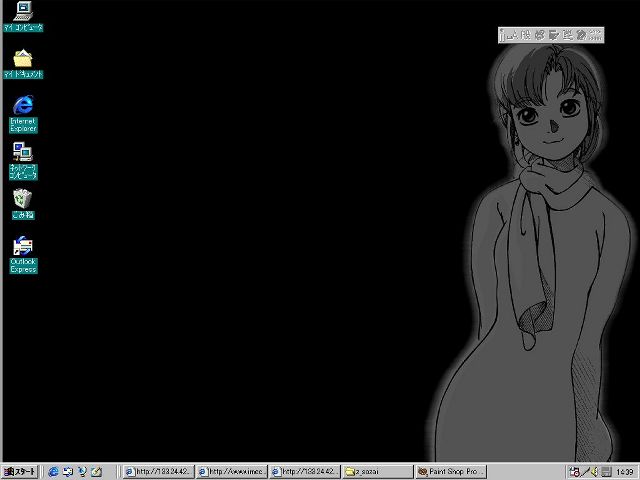
Task: Launch Outlook Express from the desktop
Action: click(23, 246)
